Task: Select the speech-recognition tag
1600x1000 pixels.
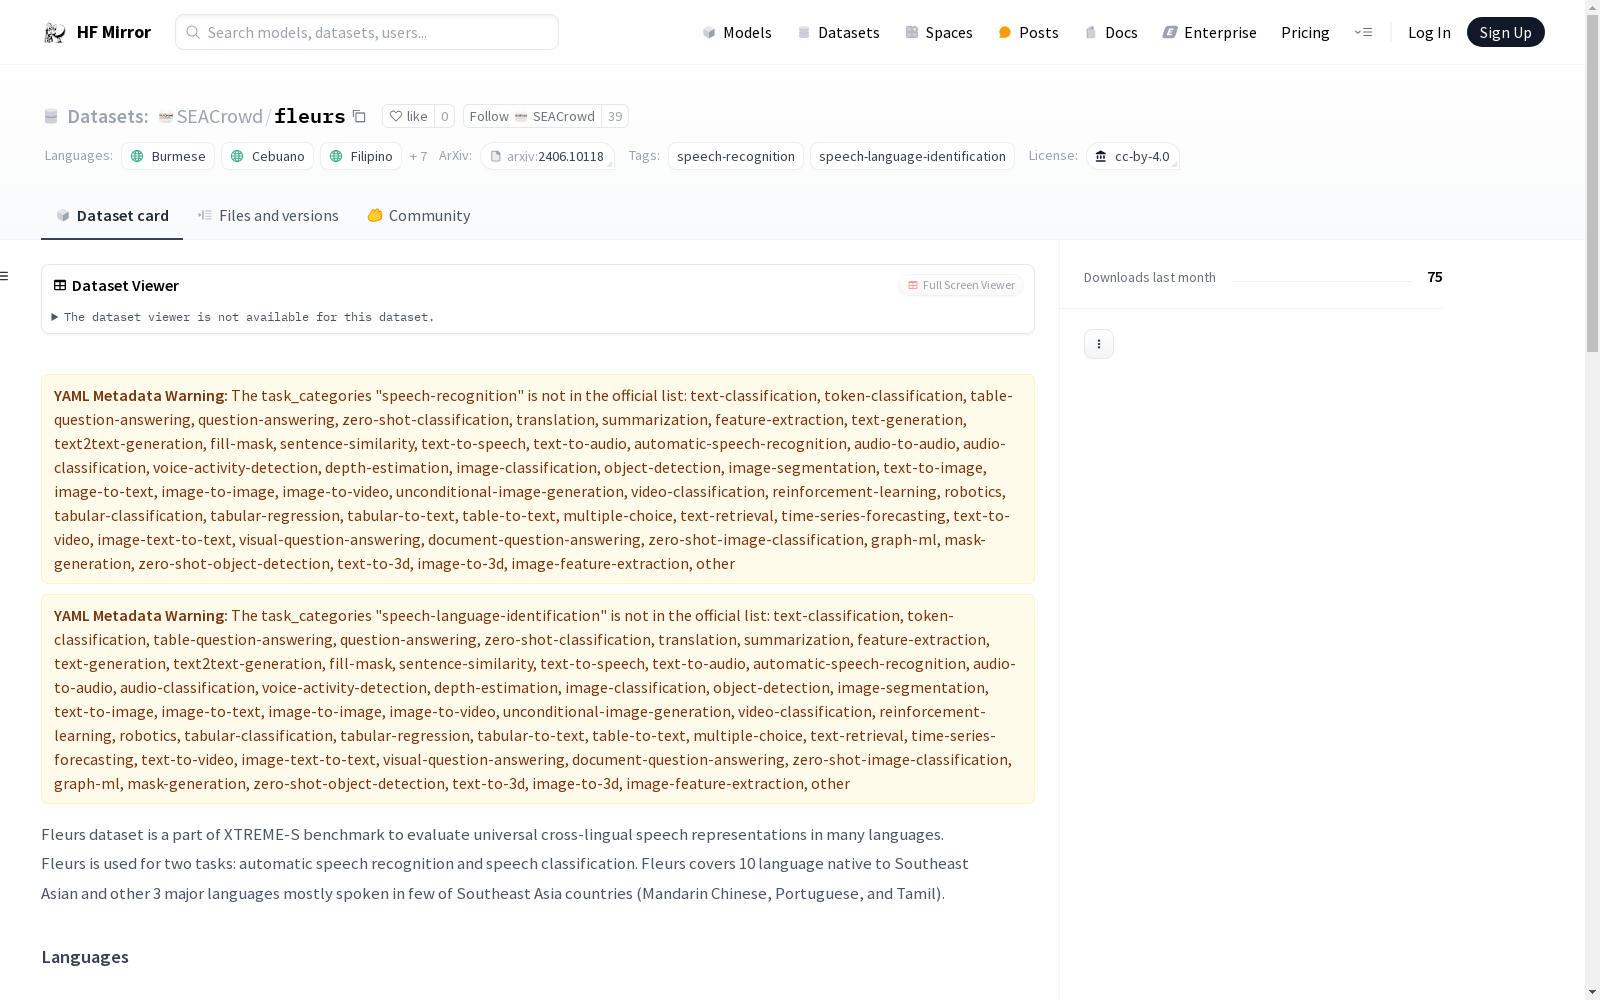Action: (736, 156)
